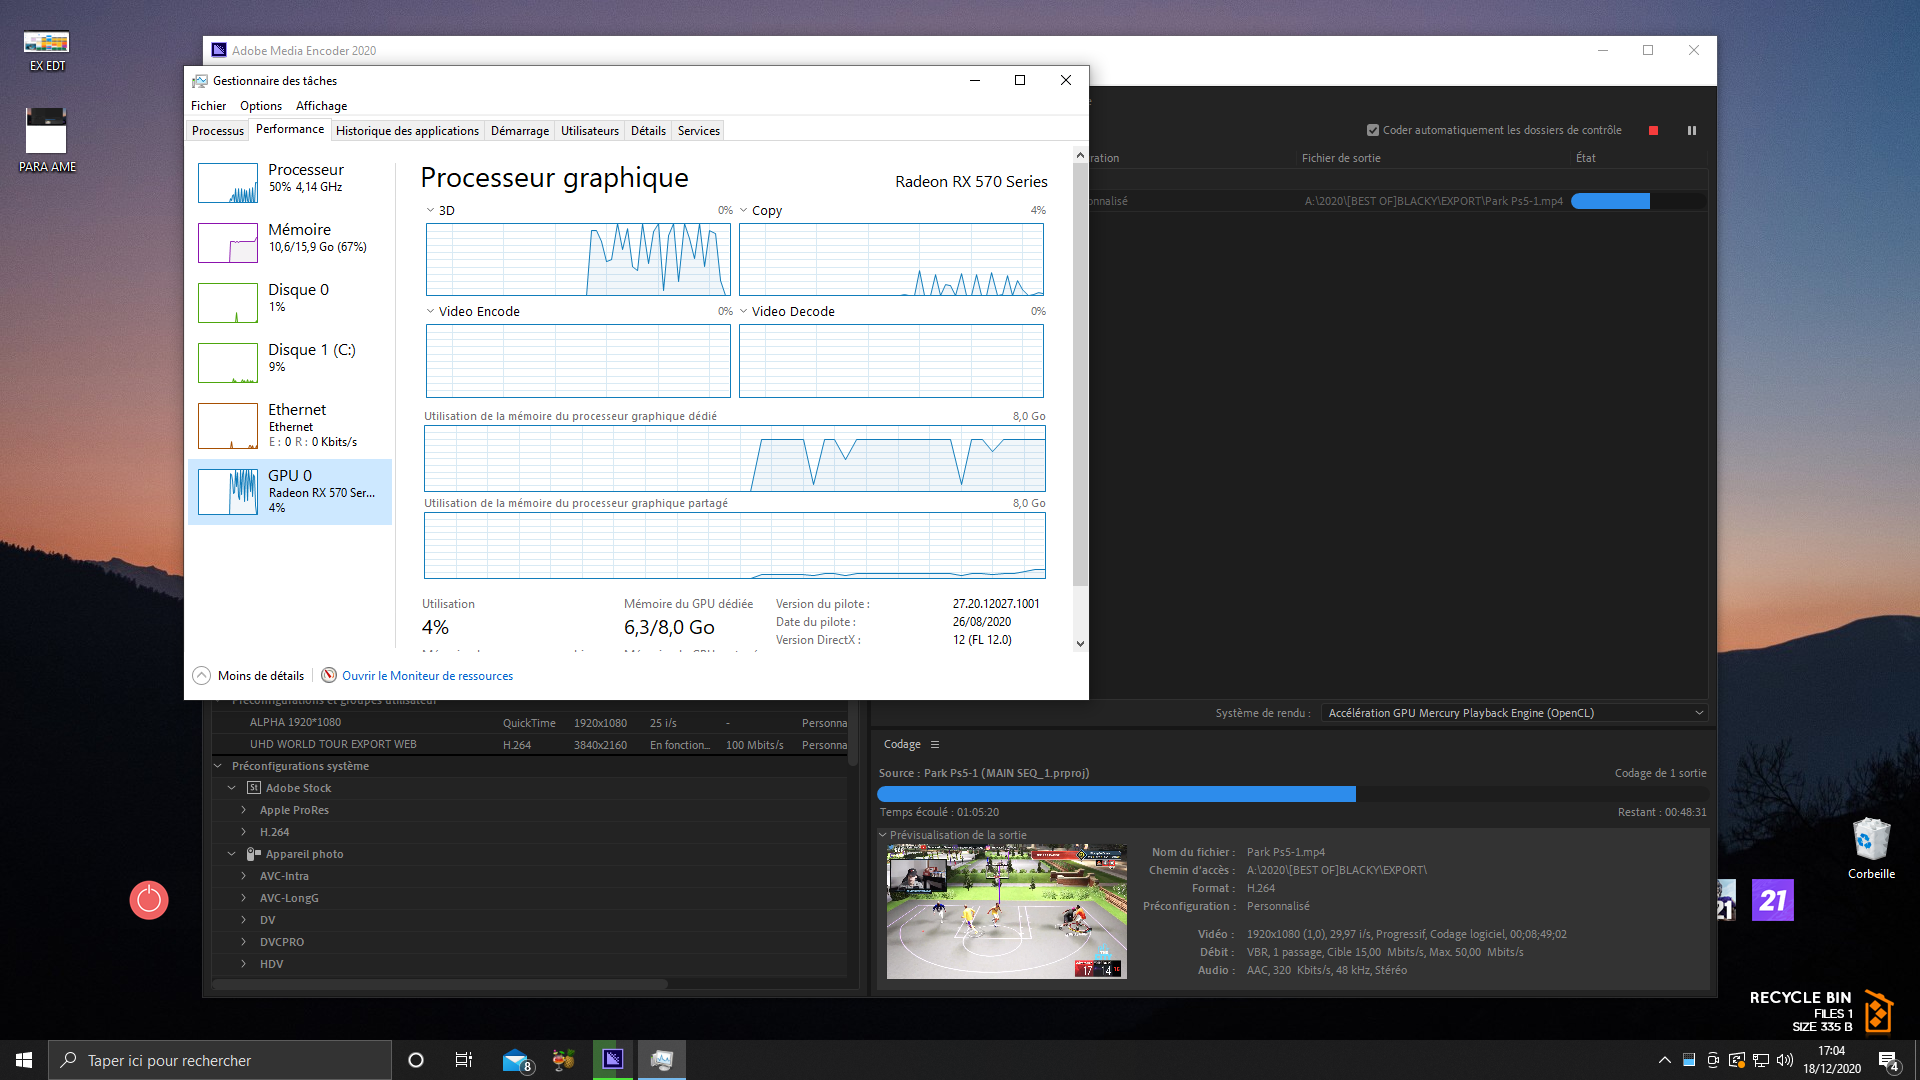Click the taskbar search box
The height and width of the screenshot is (1080, 1920).
pos(220,1060)
